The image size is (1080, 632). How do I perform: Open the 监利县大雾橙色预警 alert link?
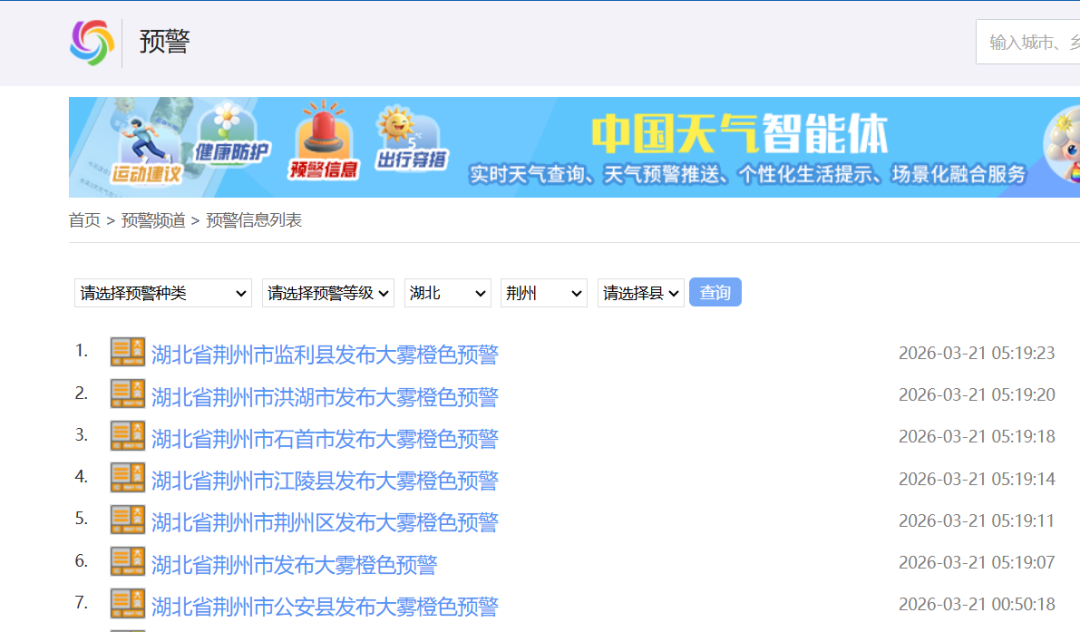tap(326, 352)
